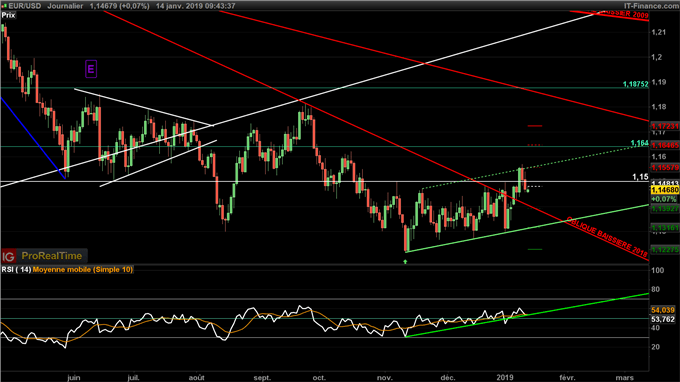Screen dimensions: 680x382
Task: Click the OBLIQUE BAISSIERE 2018 trendline label
Action: [x=607, y=237]
